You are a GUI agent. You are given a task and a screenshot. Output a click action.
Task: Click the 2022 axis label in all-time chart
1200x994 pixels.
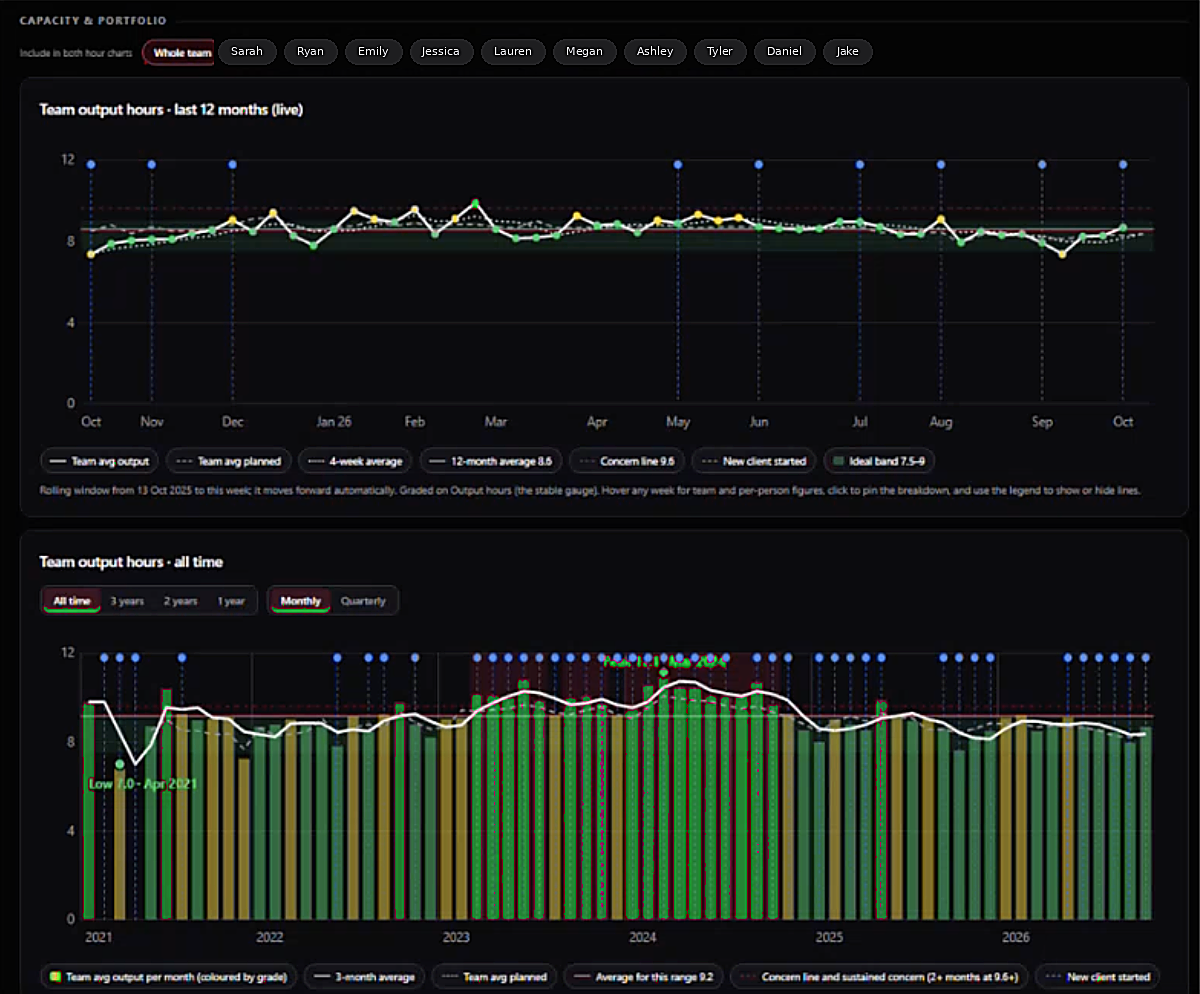click(270, 937)
